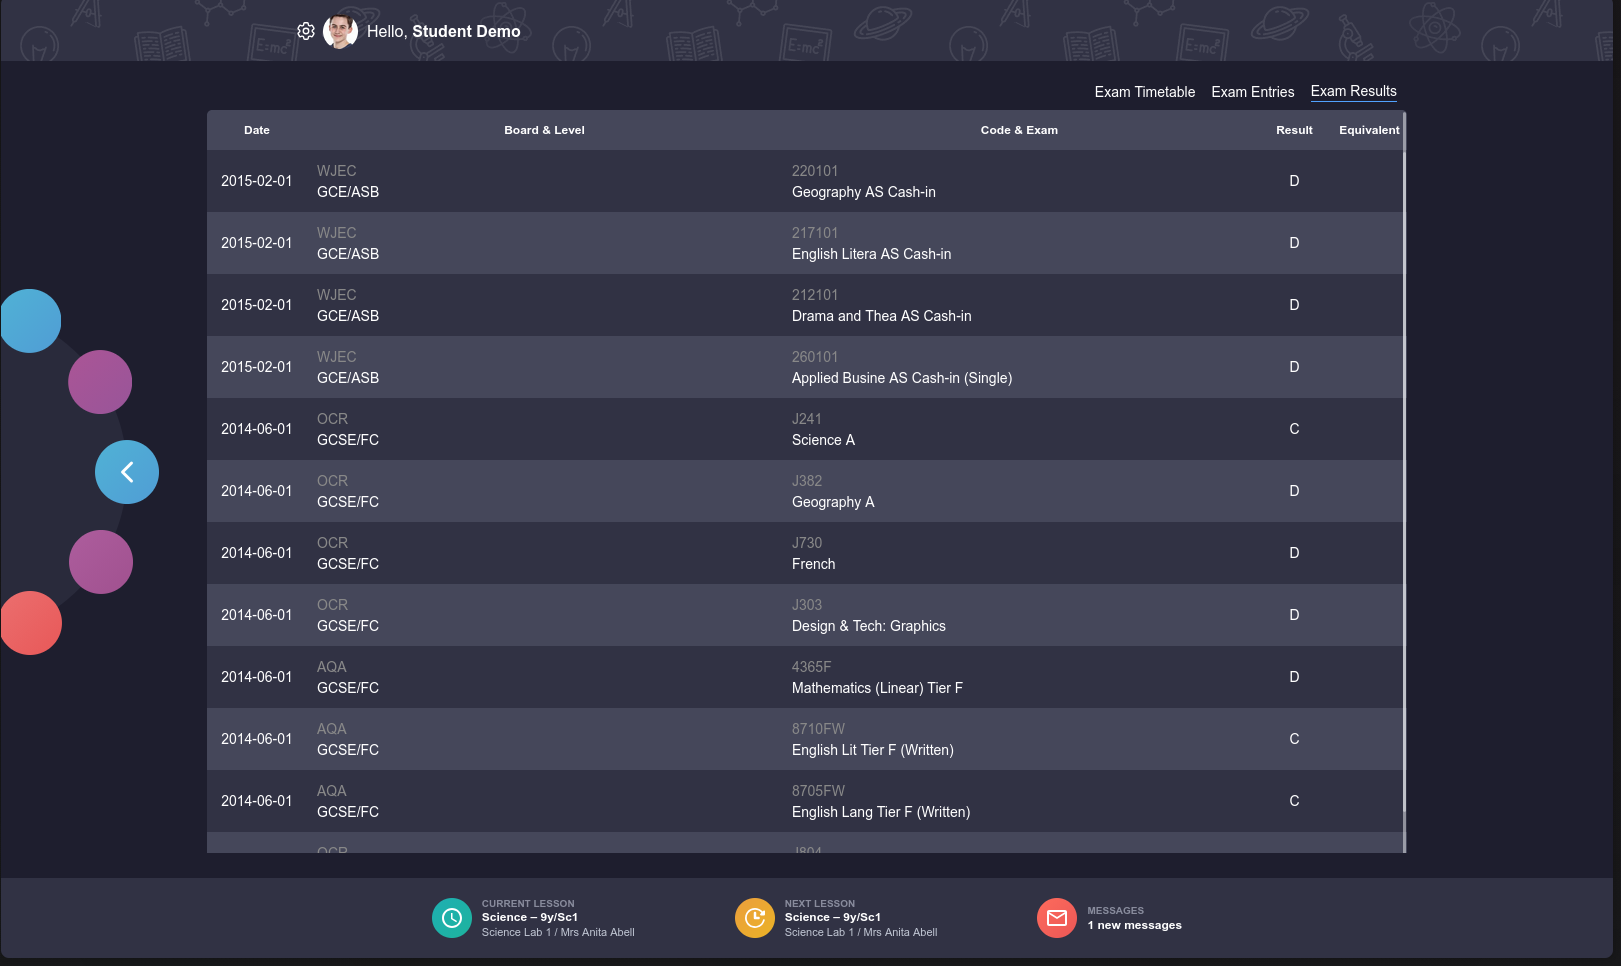This screenshot has width=1621, height=966.
Task: Click the blue back arrow circle
Action: 127,472
